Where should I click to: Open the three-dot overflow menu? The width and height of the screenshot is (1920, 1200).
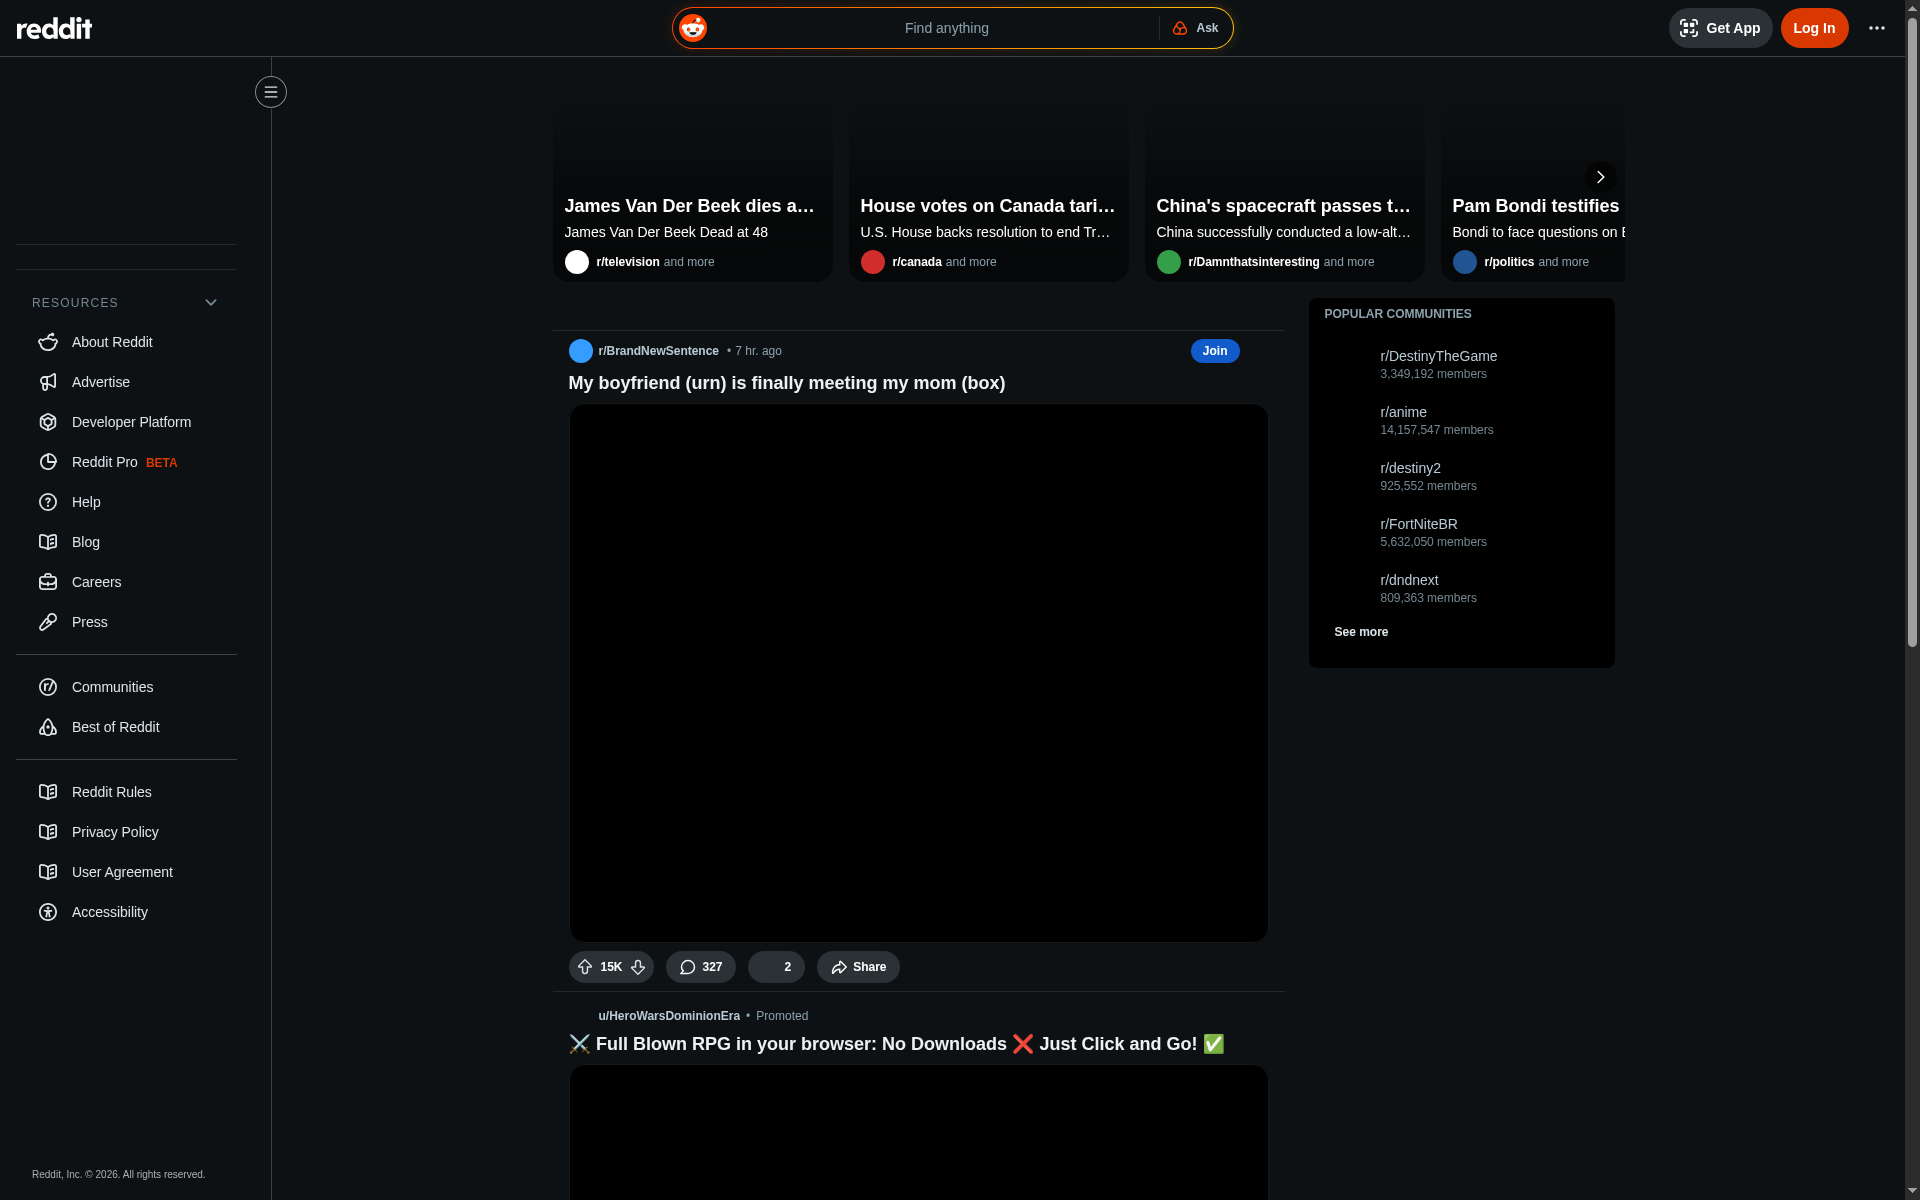pos(1877,27)
